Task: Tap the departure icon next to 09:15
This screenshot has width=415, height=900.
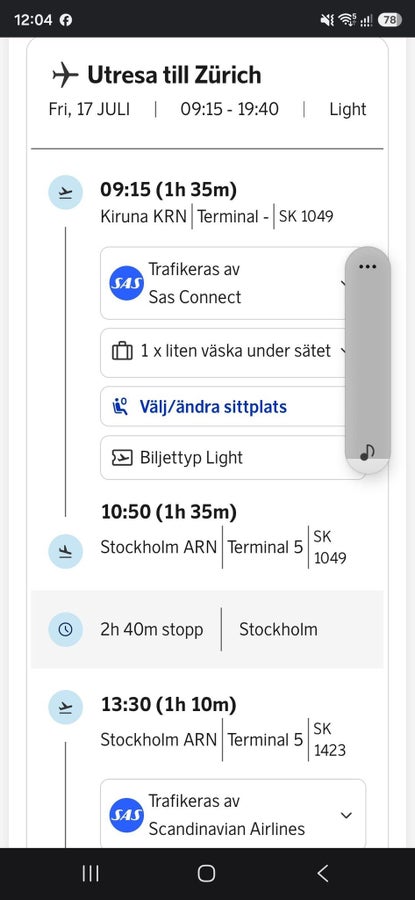Action: coord(65,192)
